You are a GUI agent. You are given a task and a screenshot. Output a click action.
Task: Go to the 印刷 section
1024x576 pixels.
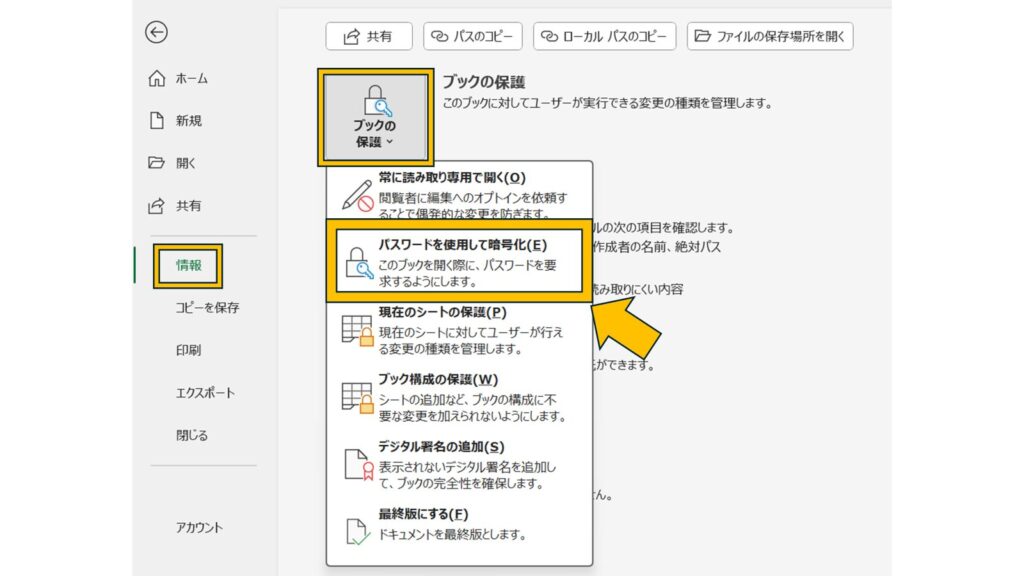(188, 350)
